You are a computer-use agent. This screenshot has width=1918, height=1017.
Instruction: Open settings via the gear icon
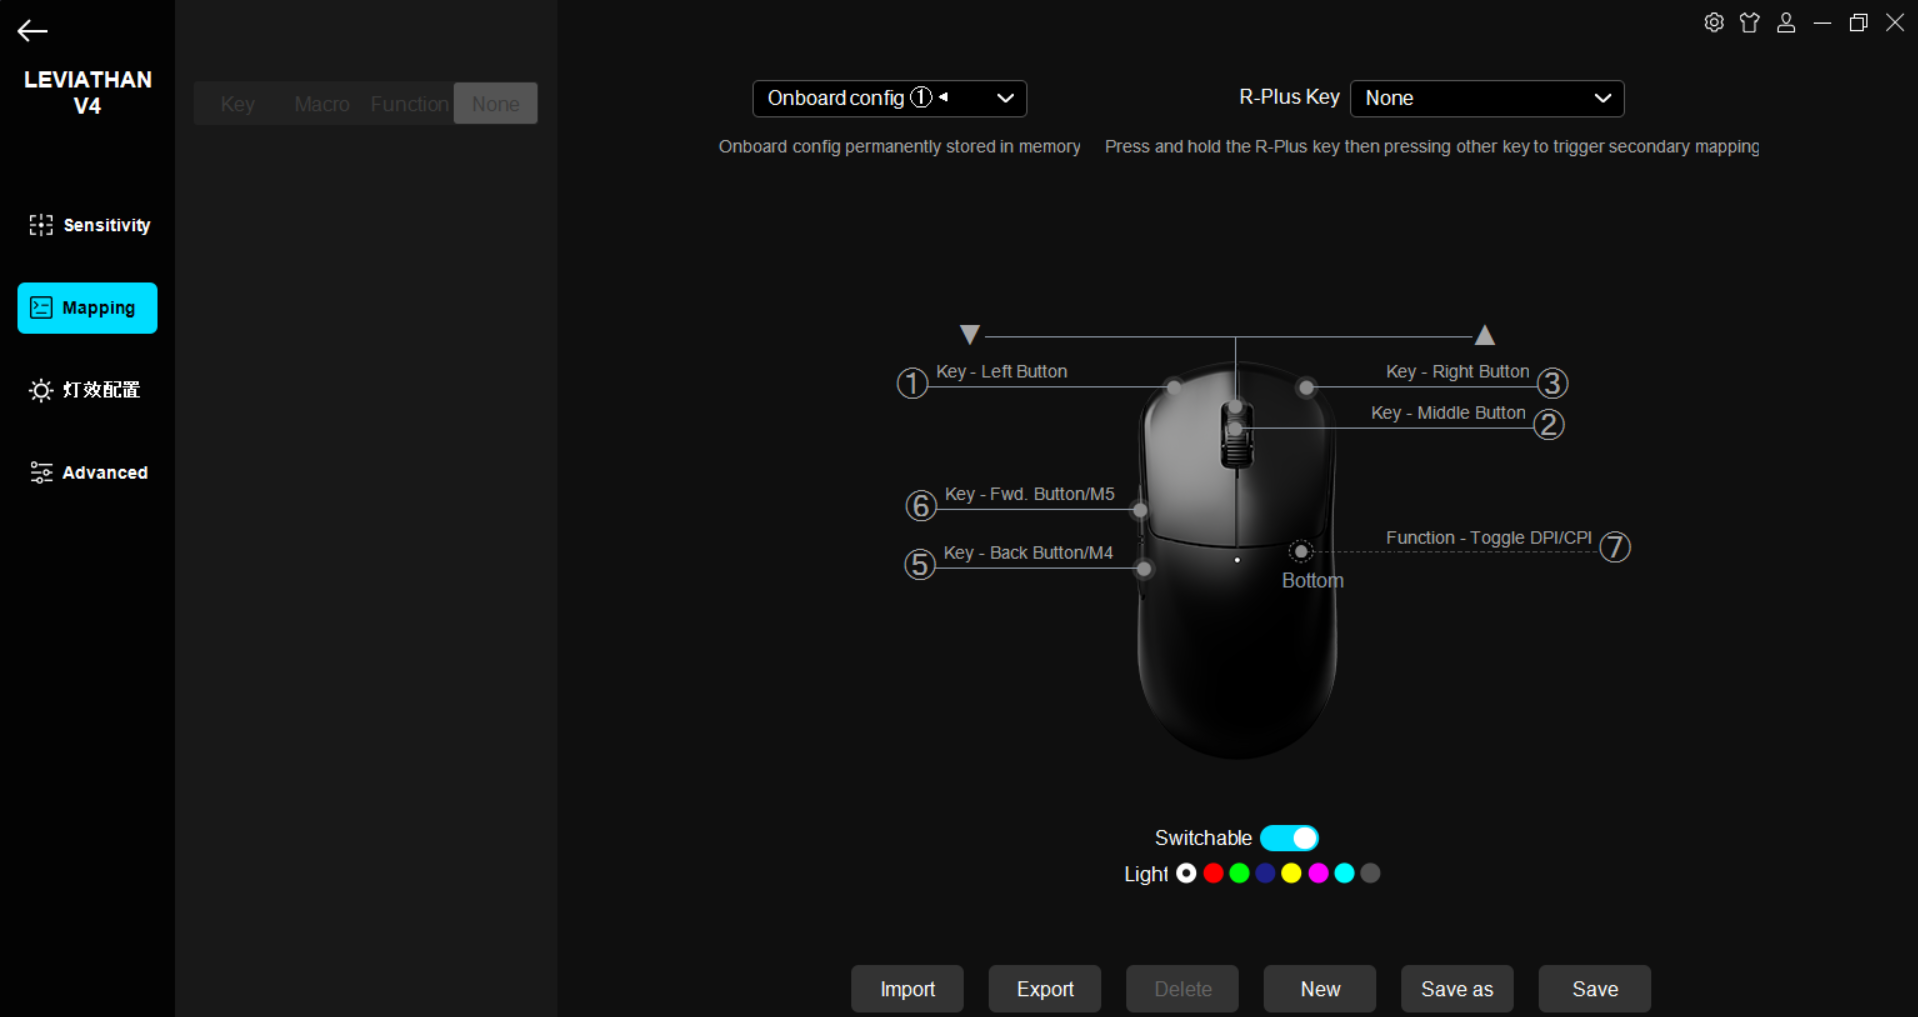[1714, 22]
